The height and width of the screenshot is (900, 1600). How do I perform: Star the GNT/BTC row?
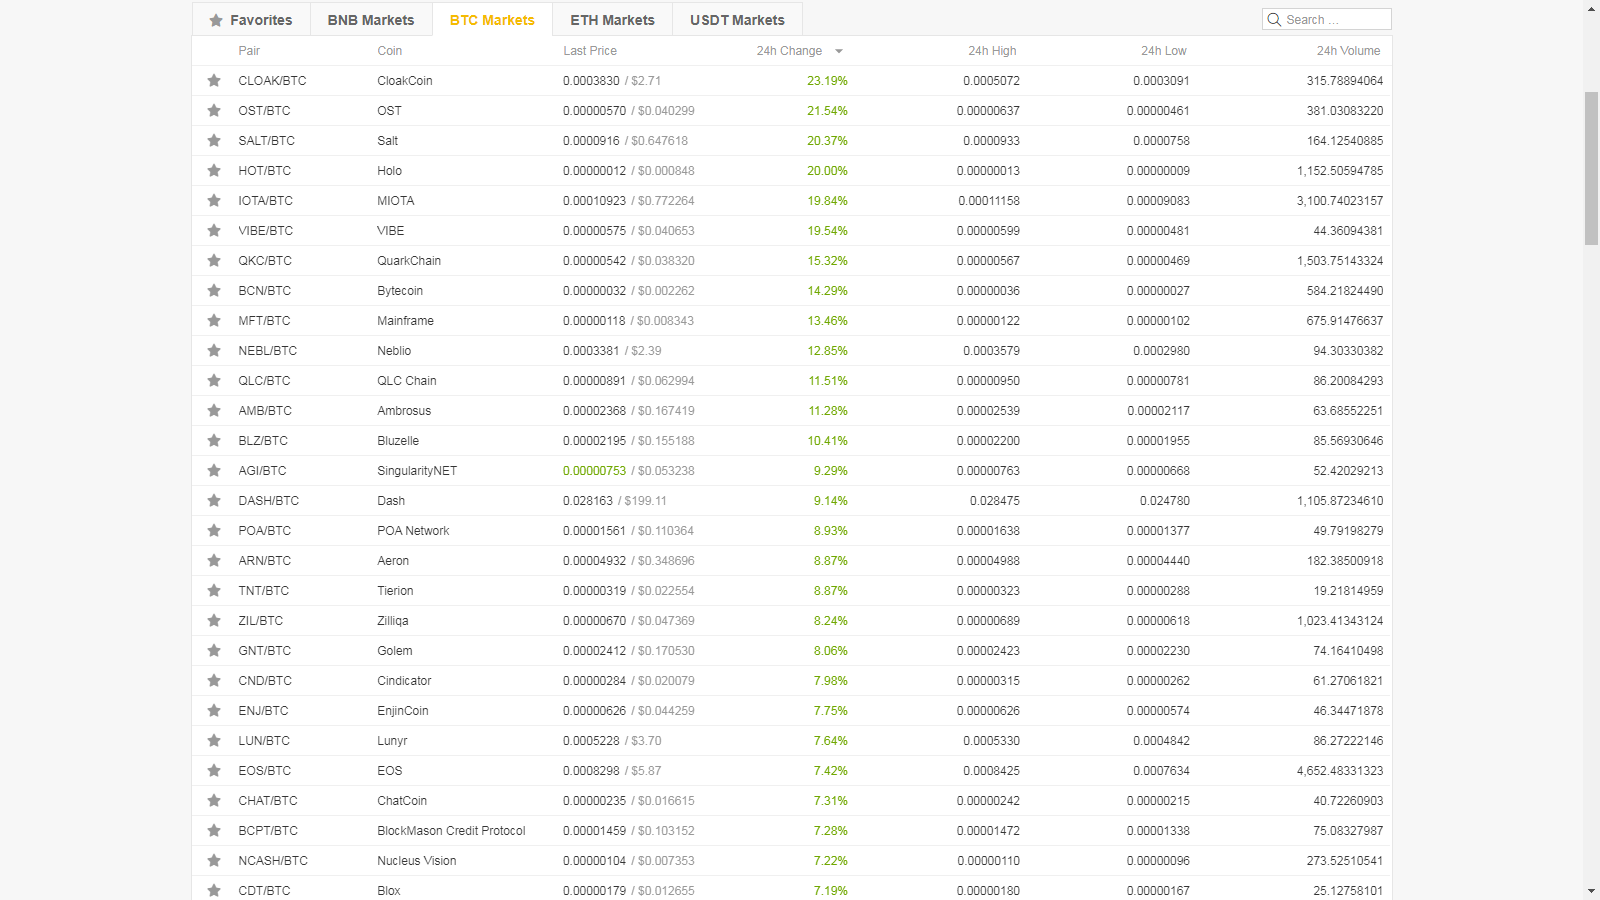(x=214, y=651)
